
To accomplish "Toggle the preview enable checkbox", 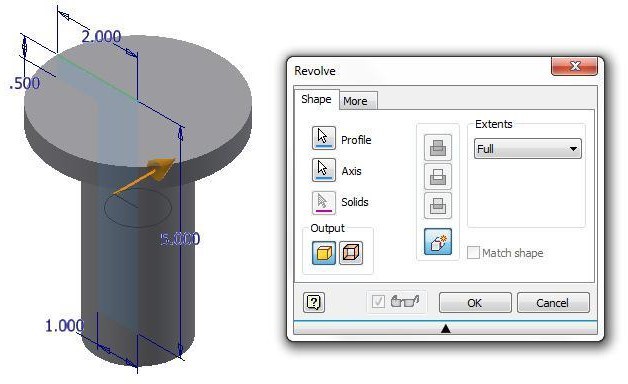I will coord(378,301).
